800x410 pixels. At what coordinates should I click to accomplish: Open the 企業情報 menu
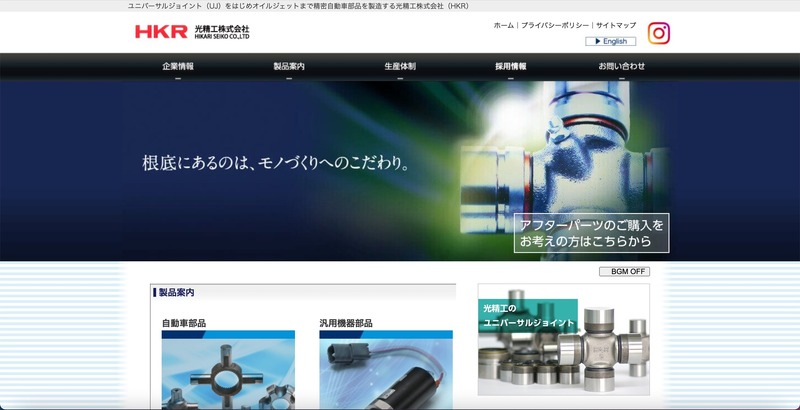178,66
